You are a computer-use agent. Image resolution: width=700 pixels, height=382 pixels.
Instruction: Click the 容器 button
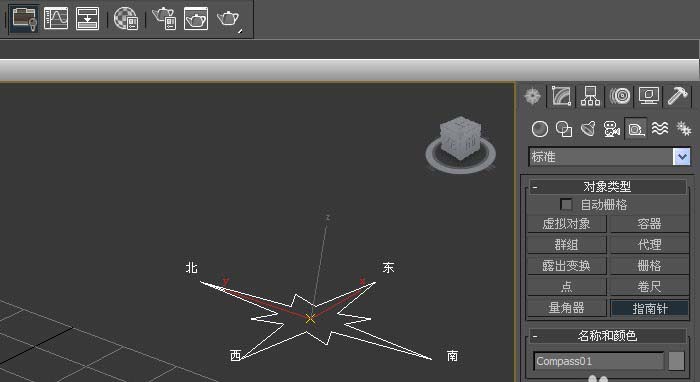pyautogui.click(x=650, y=224)
